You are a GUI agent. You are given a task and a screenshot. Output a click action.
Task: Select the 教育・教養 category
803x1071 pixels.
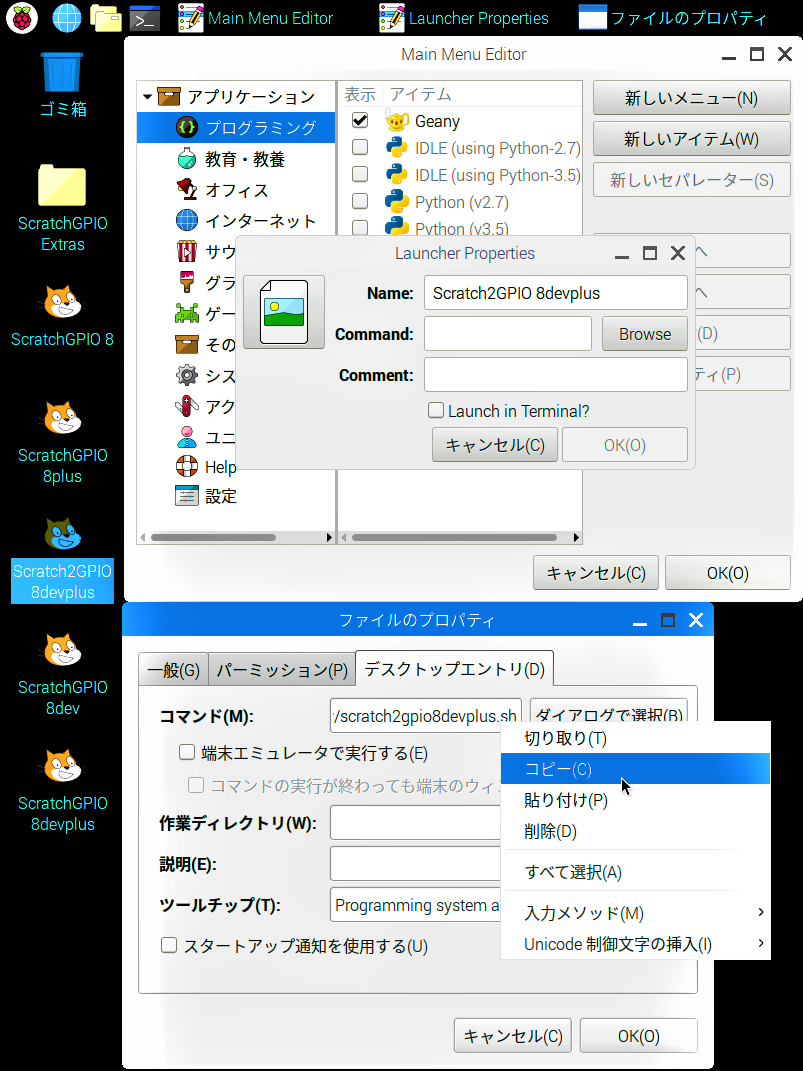(236, 159)
